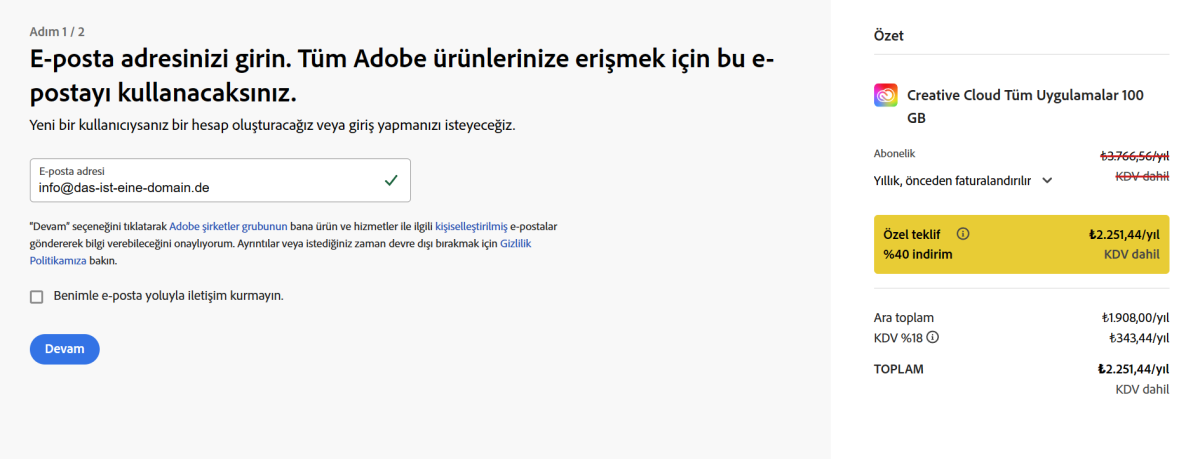The width and height of the screenshot is (1200, 459).
Task: Open the Özel teklif info icon
Action: pyautogui.click(x=963, y=234)
